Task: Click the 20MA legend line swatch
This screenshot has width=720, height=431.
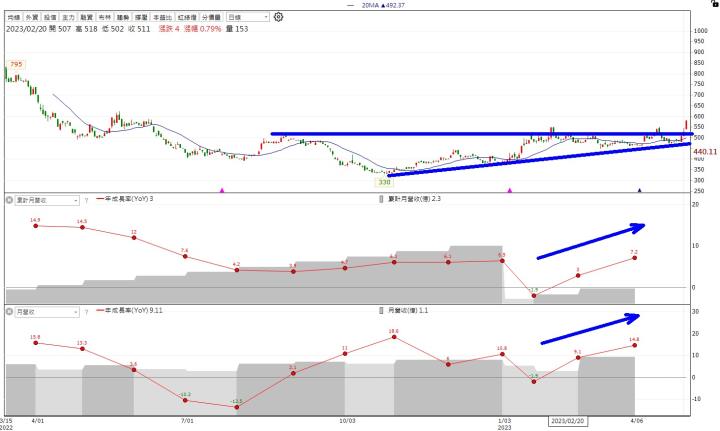Action: coord(352,5)
